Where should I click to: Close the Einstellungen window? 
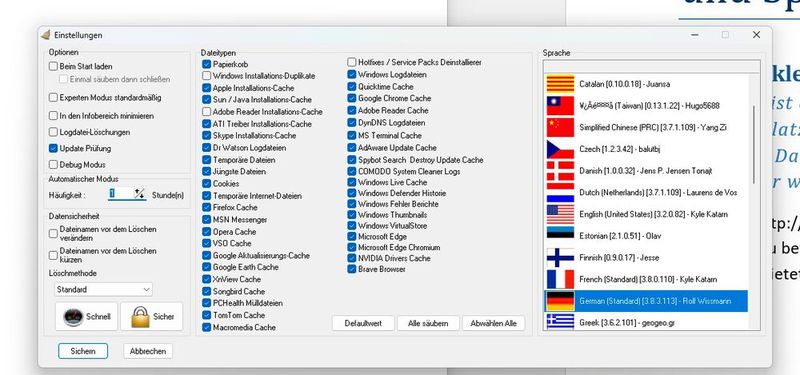756,35
